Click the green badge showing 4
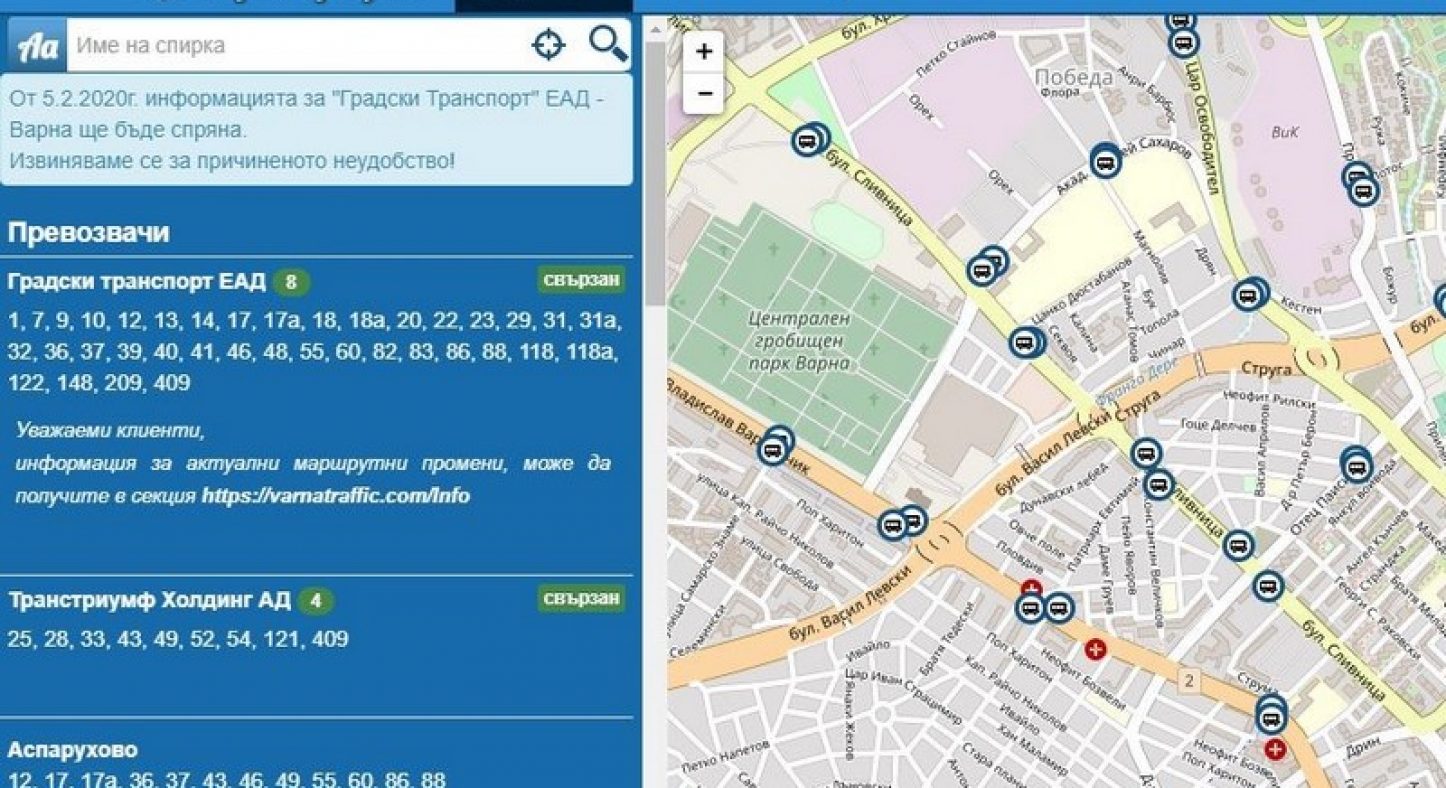 315,601
